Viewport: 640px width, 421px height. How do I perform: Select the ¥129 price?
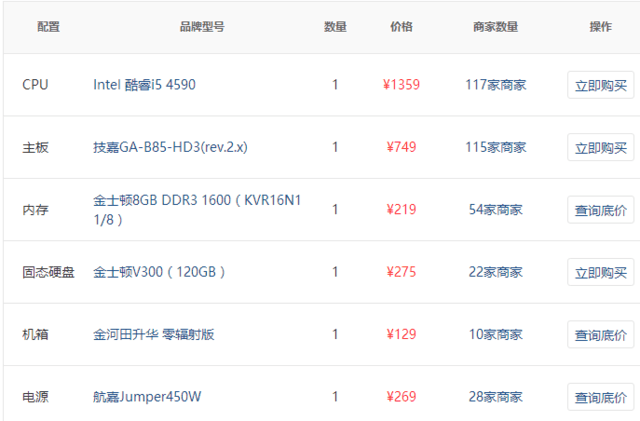click(401, 334)
